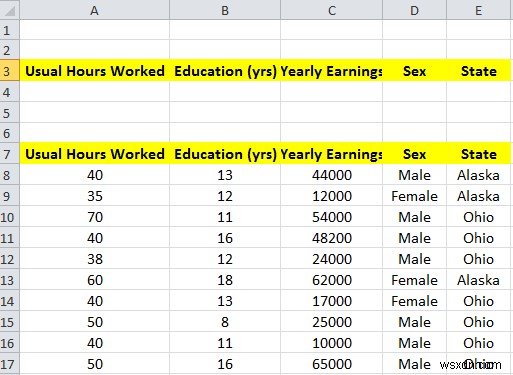Select row 8 header
The width and height of the screenshot is (513, 375).
pyautogui.click(x=10, y=175)
